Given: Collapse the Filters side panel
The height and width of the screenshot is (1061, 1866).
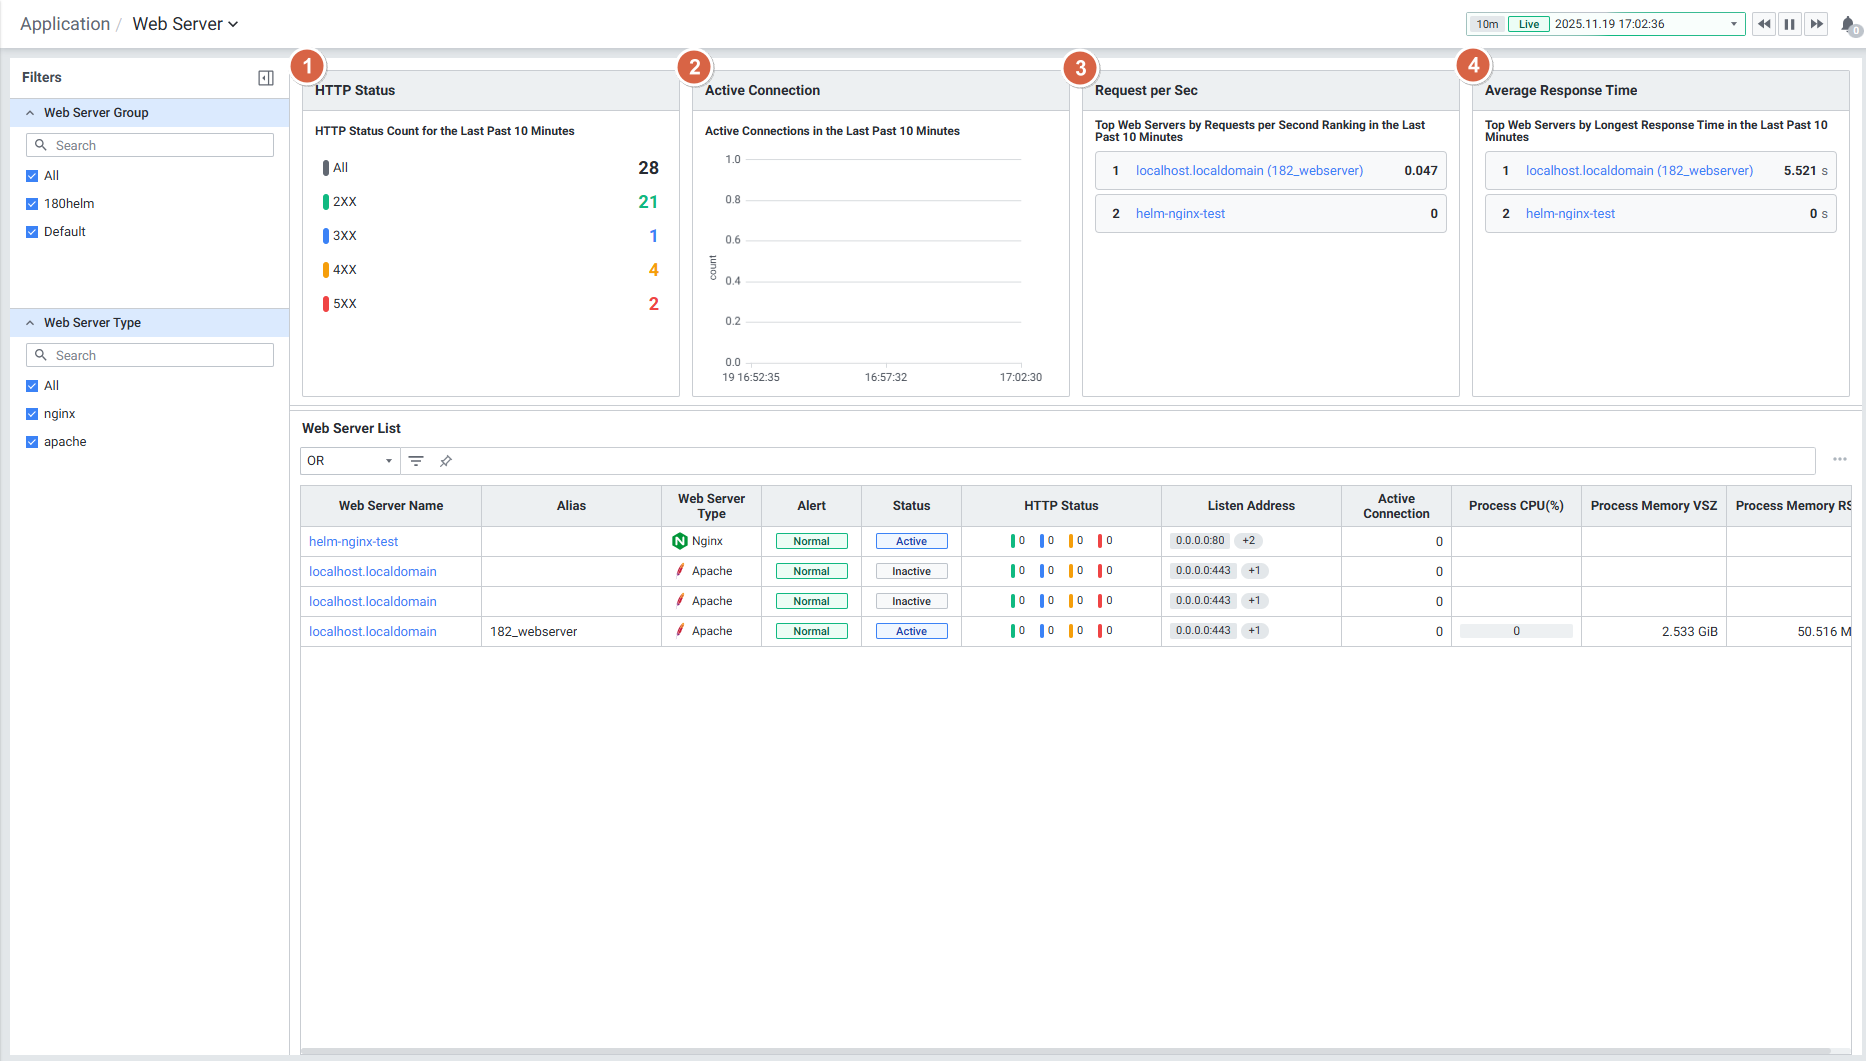Looking at the screenshot, I should (x=266, y=78).
